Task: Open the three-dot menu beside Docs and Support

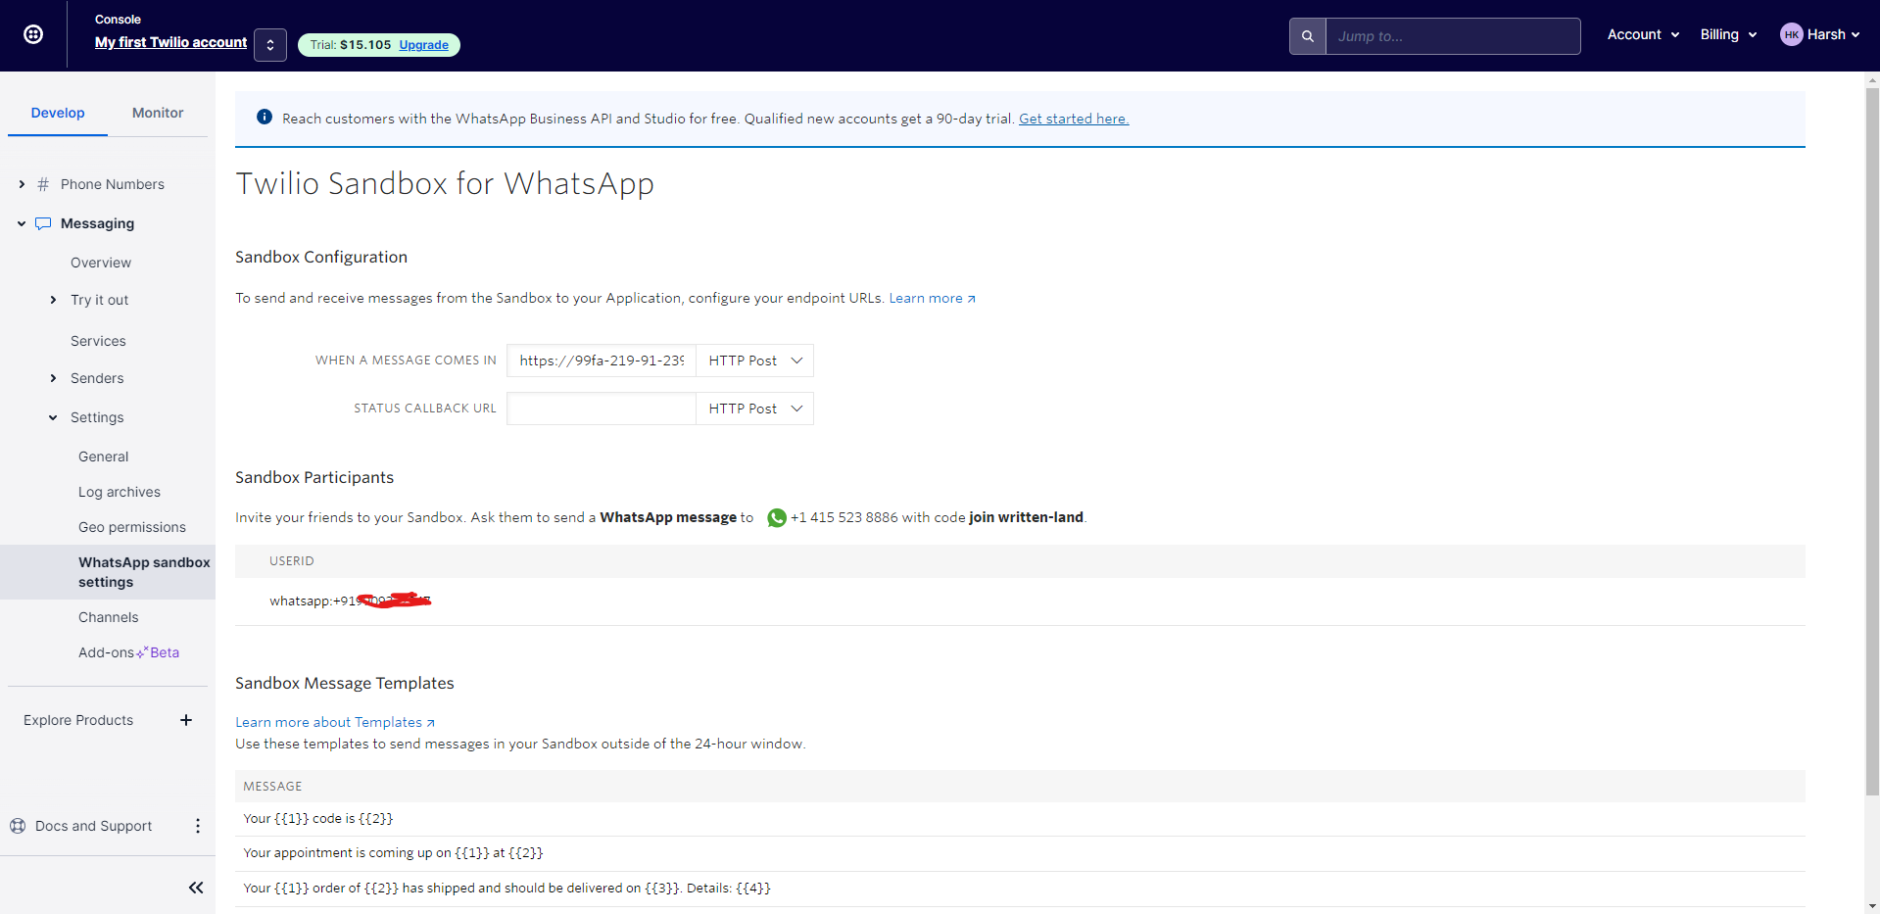Action: tap(198, 826)
